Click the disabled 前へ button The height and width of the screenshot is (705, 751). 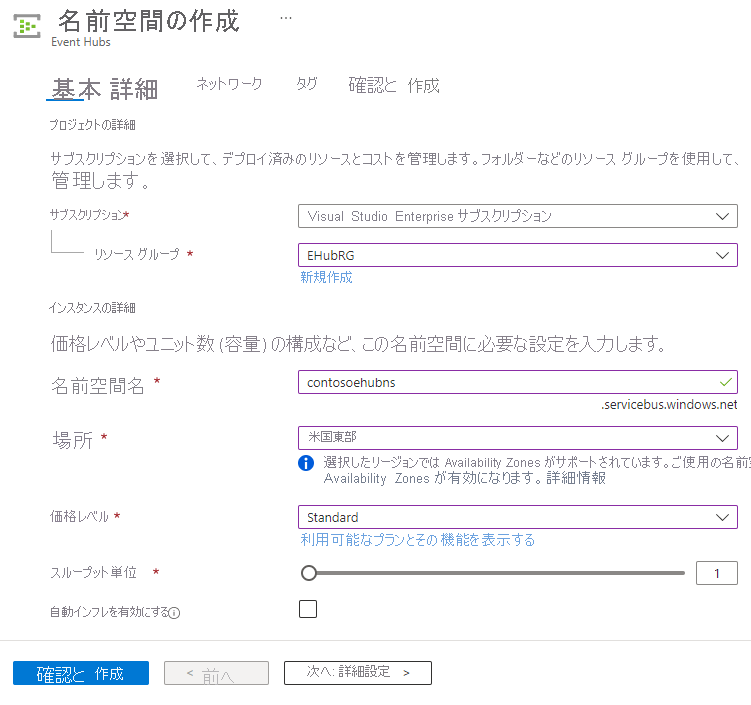click(x=216, y=673)
